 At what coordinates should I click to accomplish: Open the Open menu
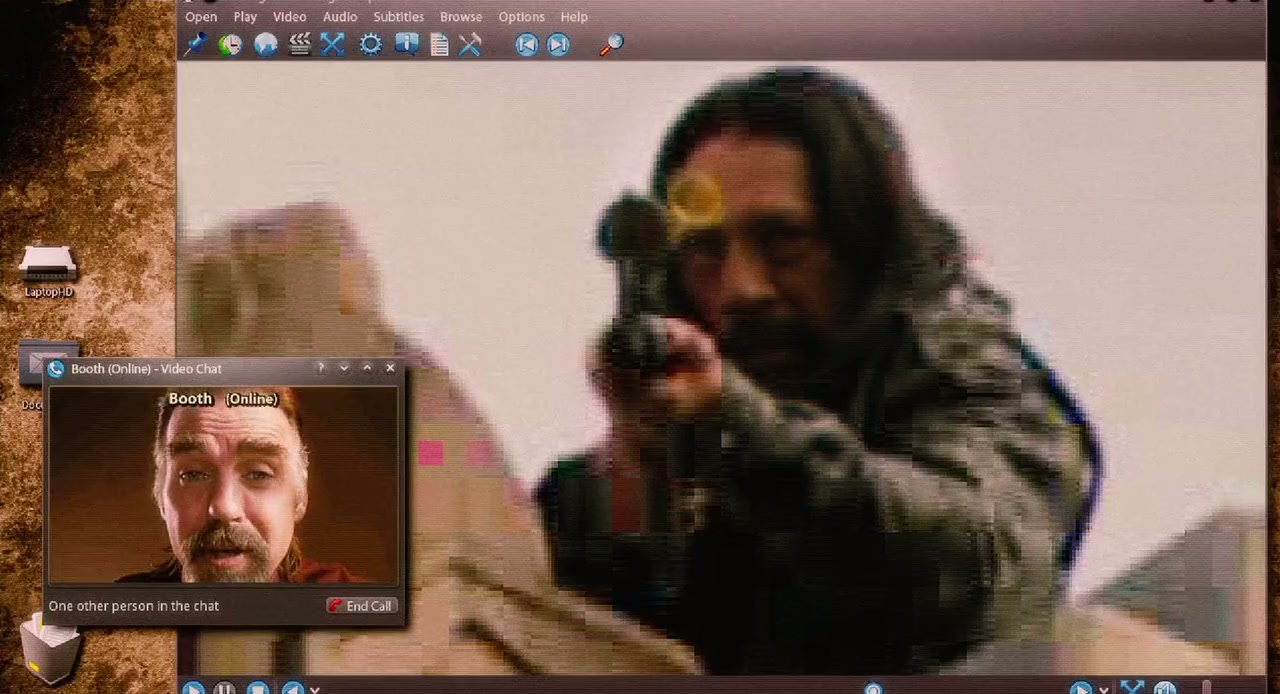(201, 17)
